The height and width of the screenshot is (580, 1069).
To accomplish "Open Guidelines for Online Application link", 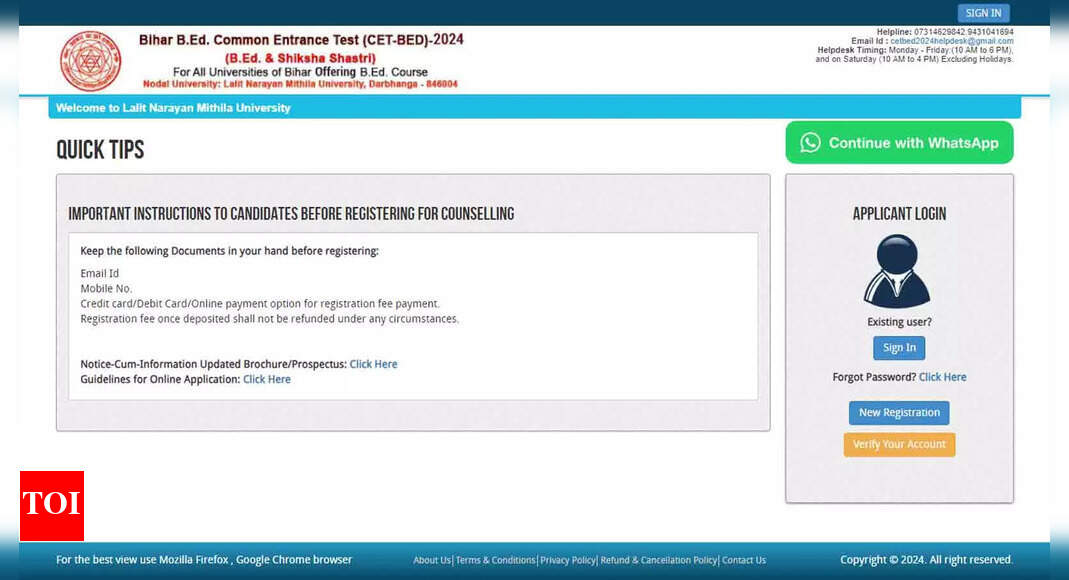I will click(x=266, y=379).
